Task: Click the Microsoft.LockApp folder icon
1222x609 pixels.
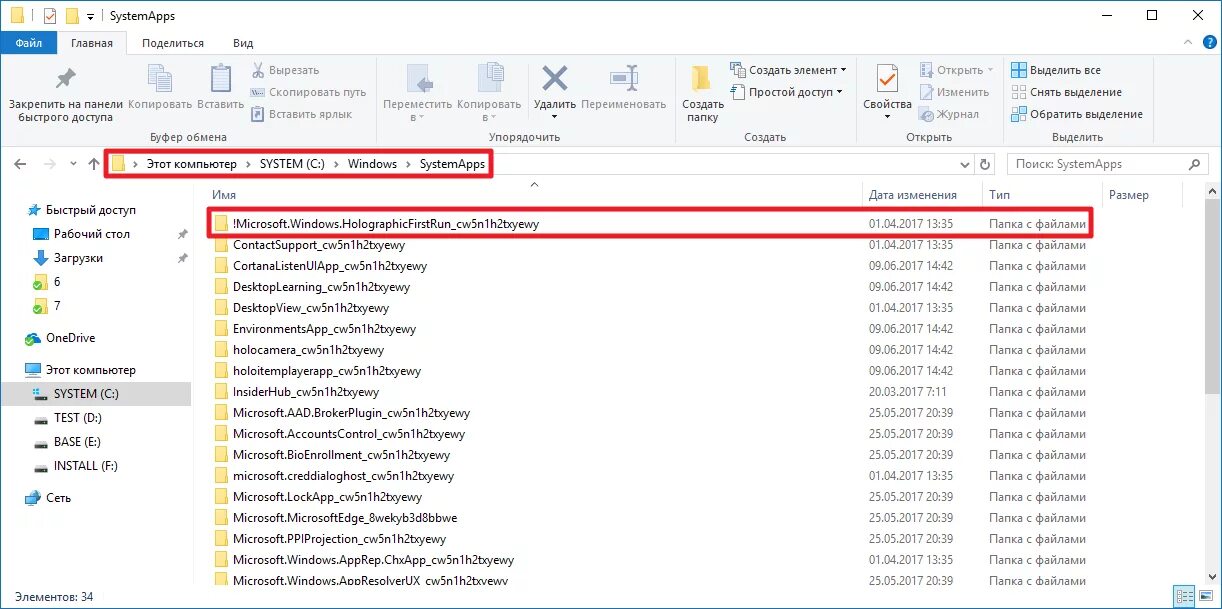Action: coord(222,497)
